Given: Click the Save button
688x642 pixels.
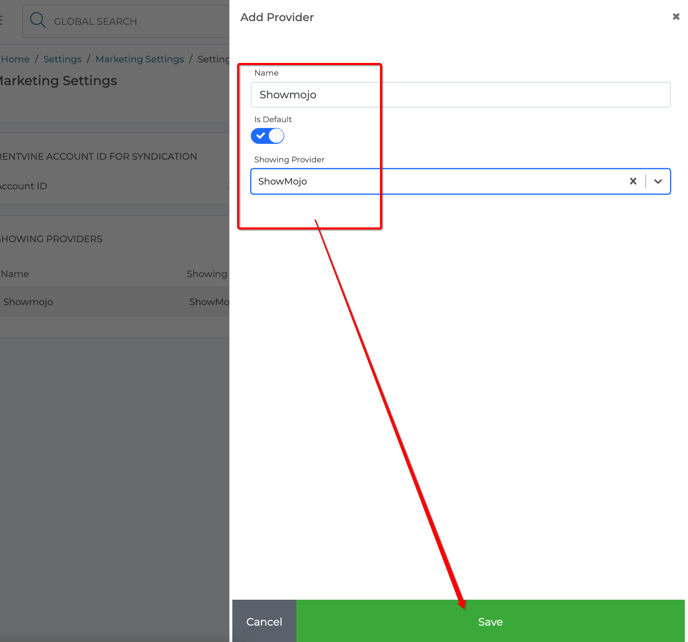Looking at the screenshot, I should coord(490,621).
